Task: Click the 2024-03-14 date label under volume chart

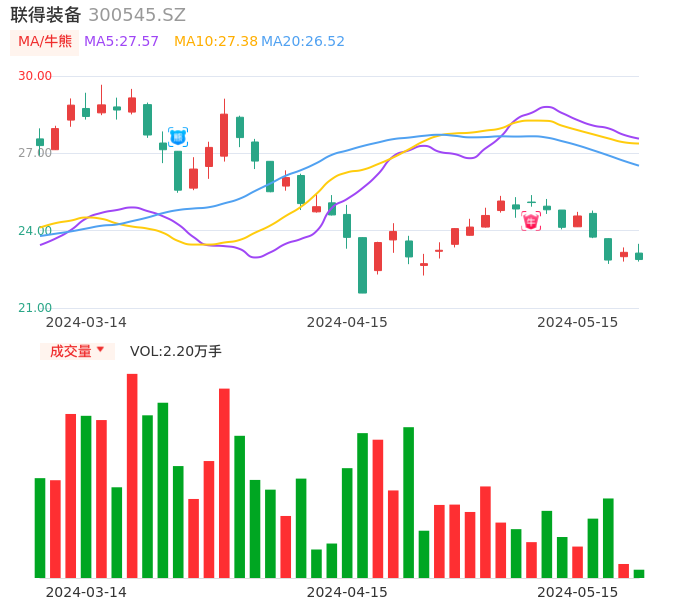Action: (x=86, y=592)
